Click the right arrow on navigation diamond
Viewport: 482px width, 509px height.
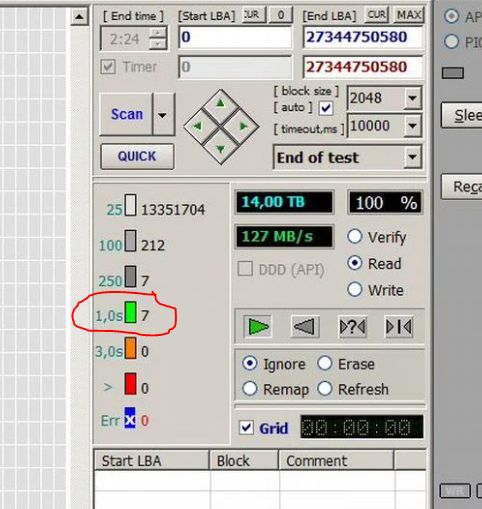pos(244,126)
